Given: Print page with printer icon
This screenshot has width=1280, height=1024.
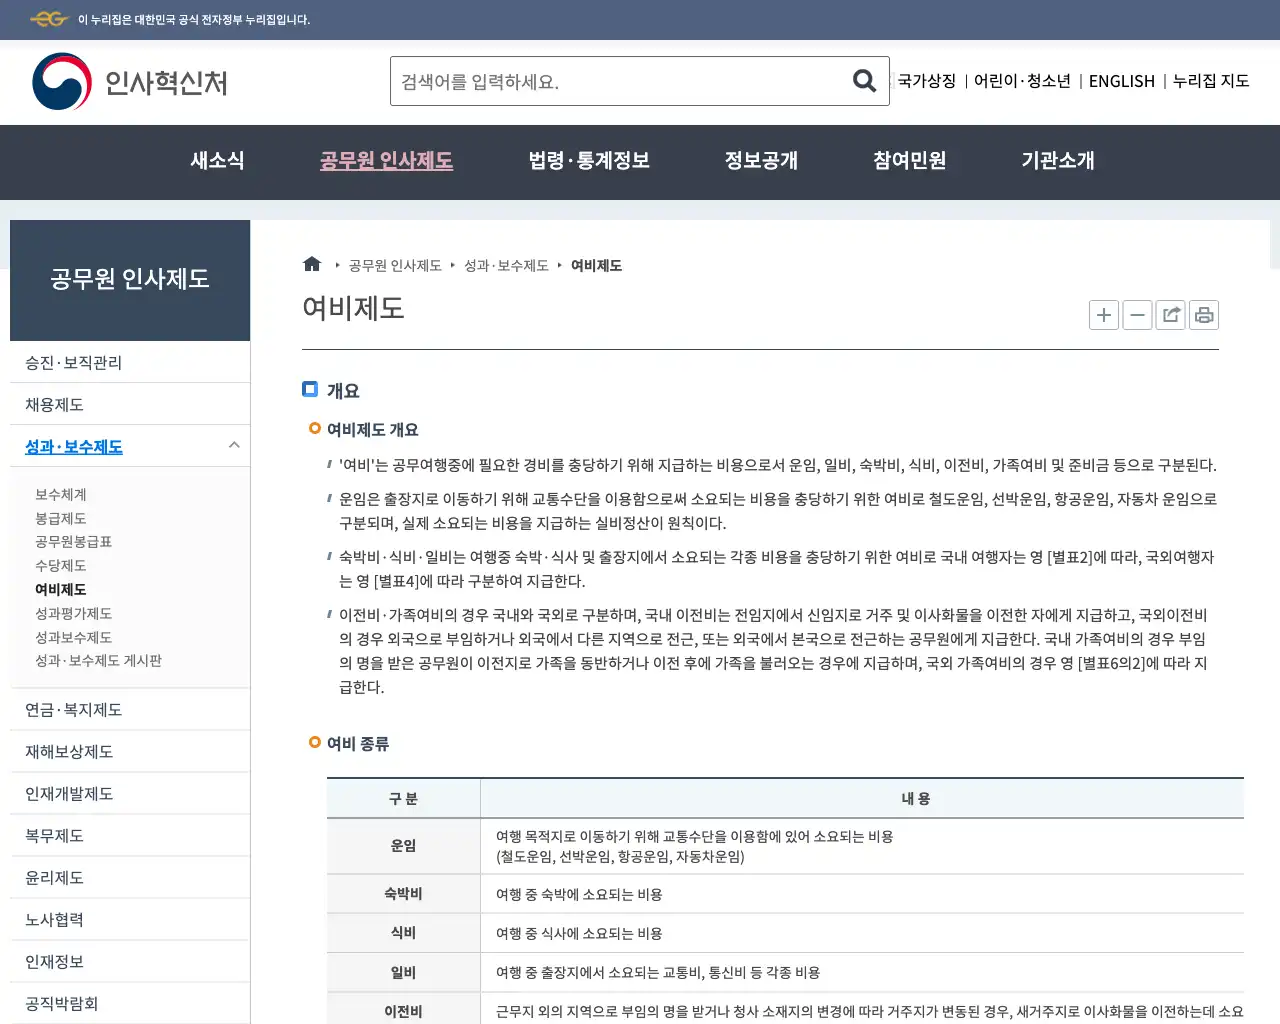Looking at the screenshot, I should (x=1204, y=315).
